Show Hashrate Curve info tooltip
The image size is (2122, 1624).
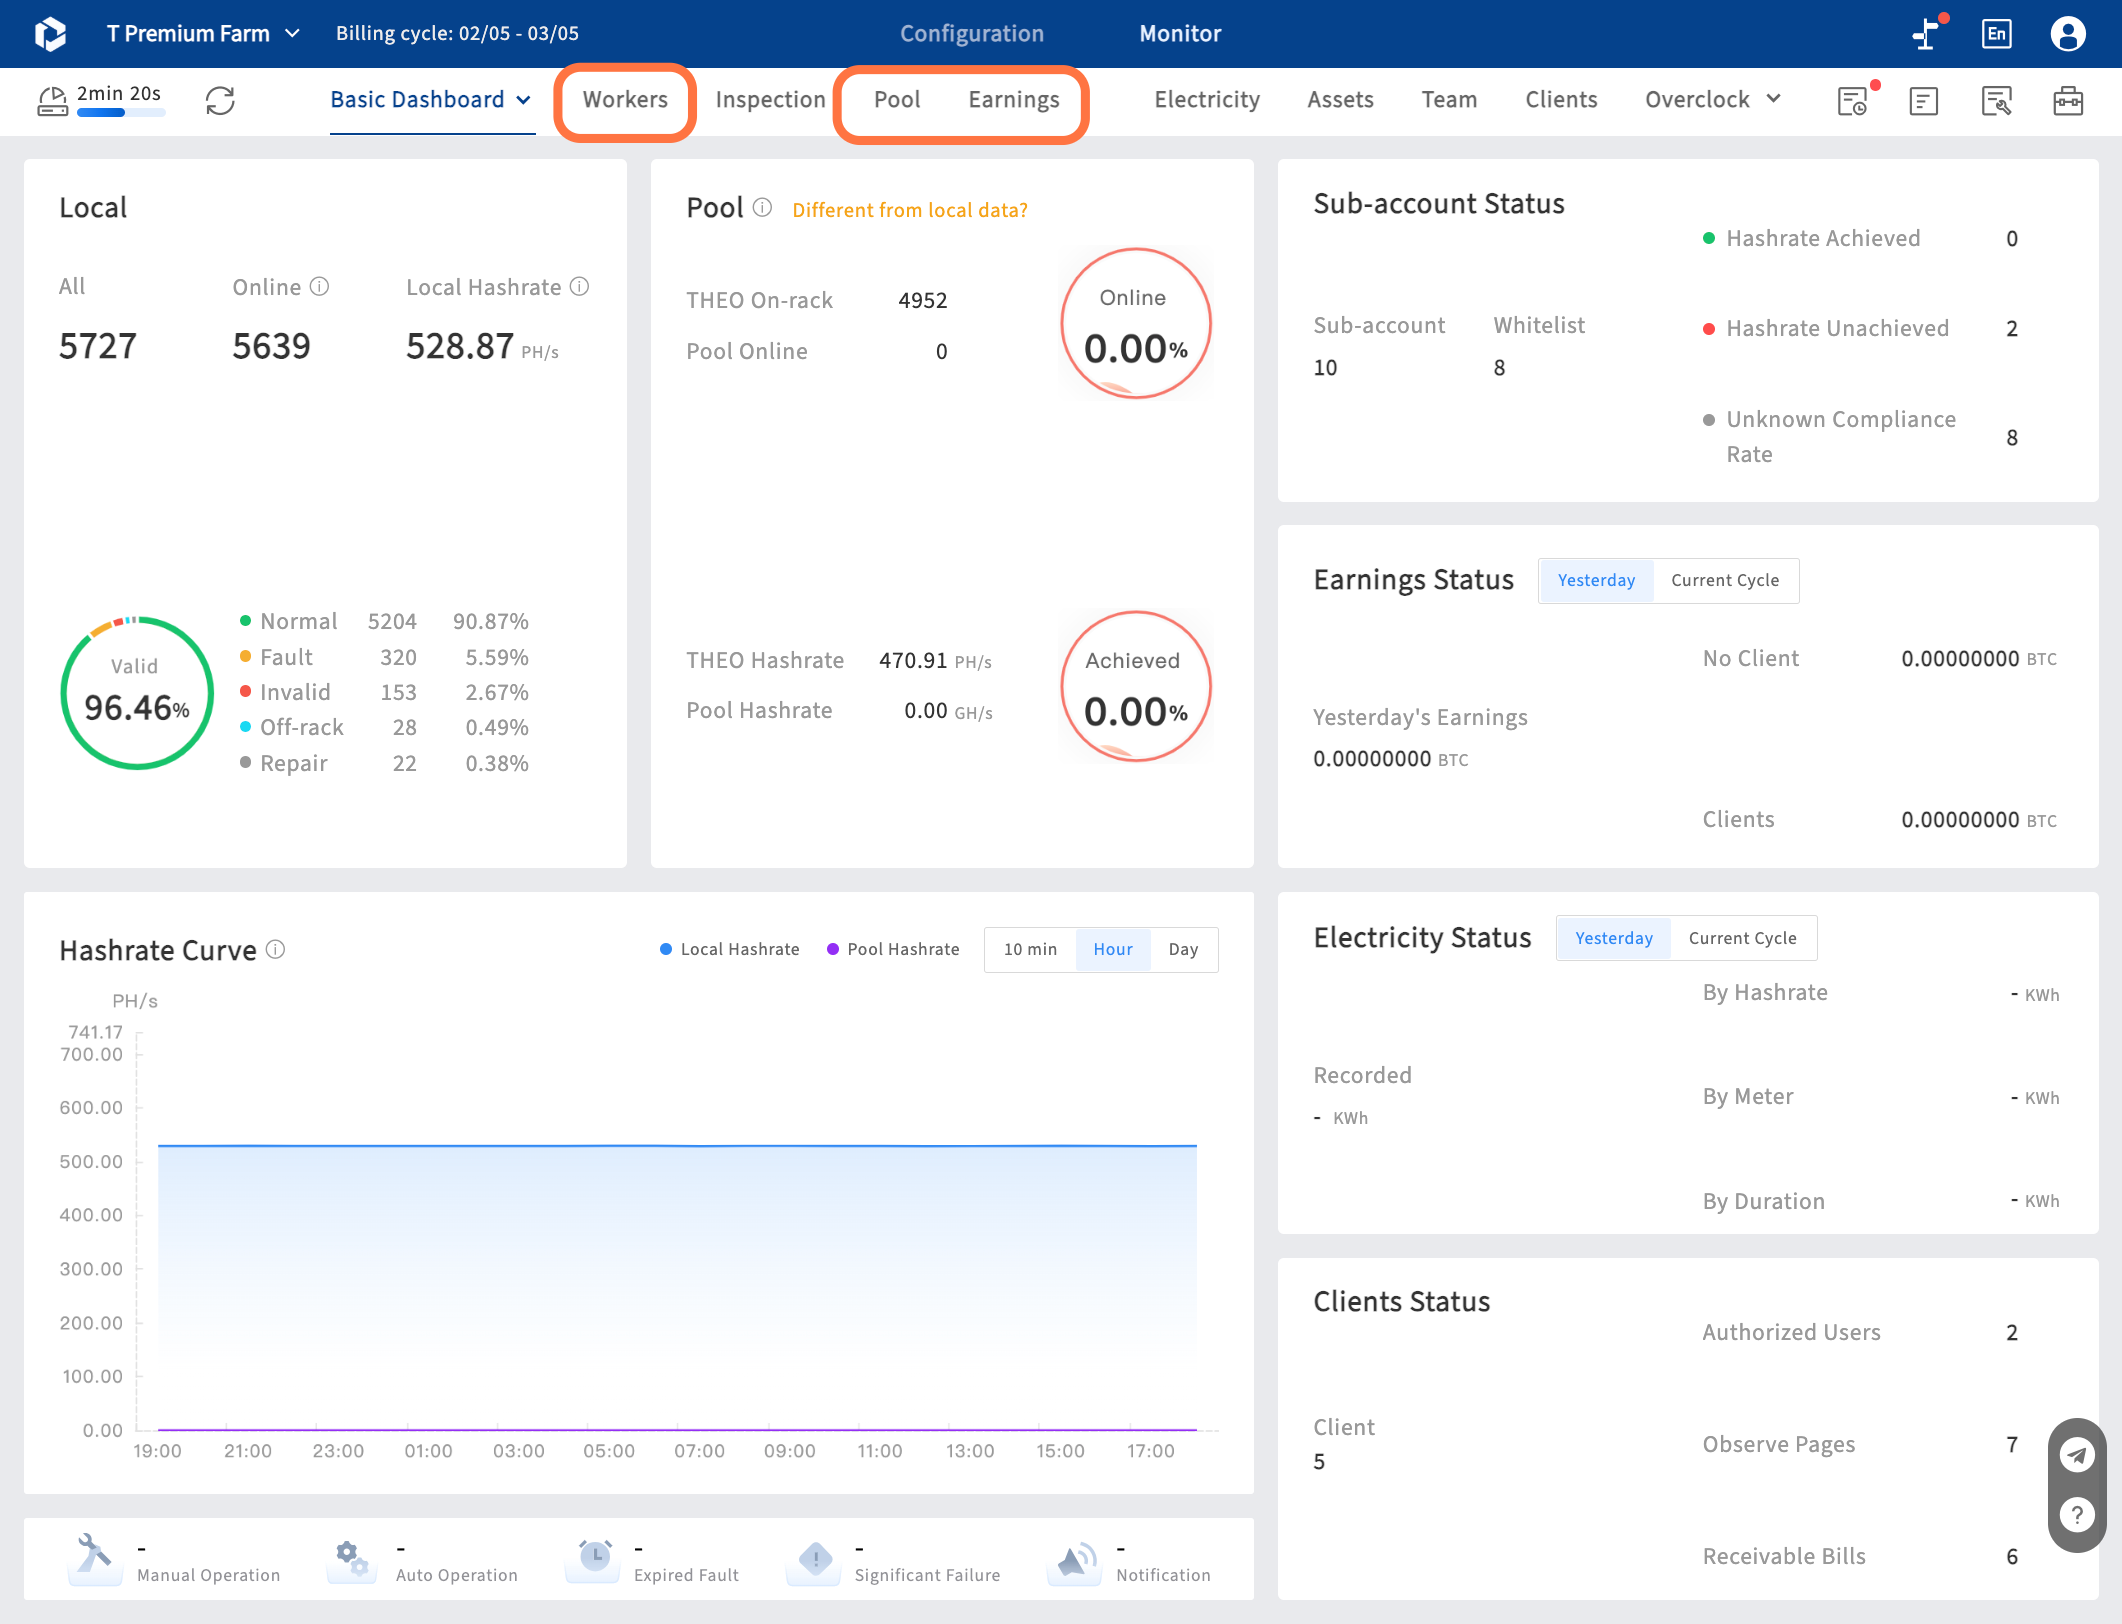click(275, 949)
